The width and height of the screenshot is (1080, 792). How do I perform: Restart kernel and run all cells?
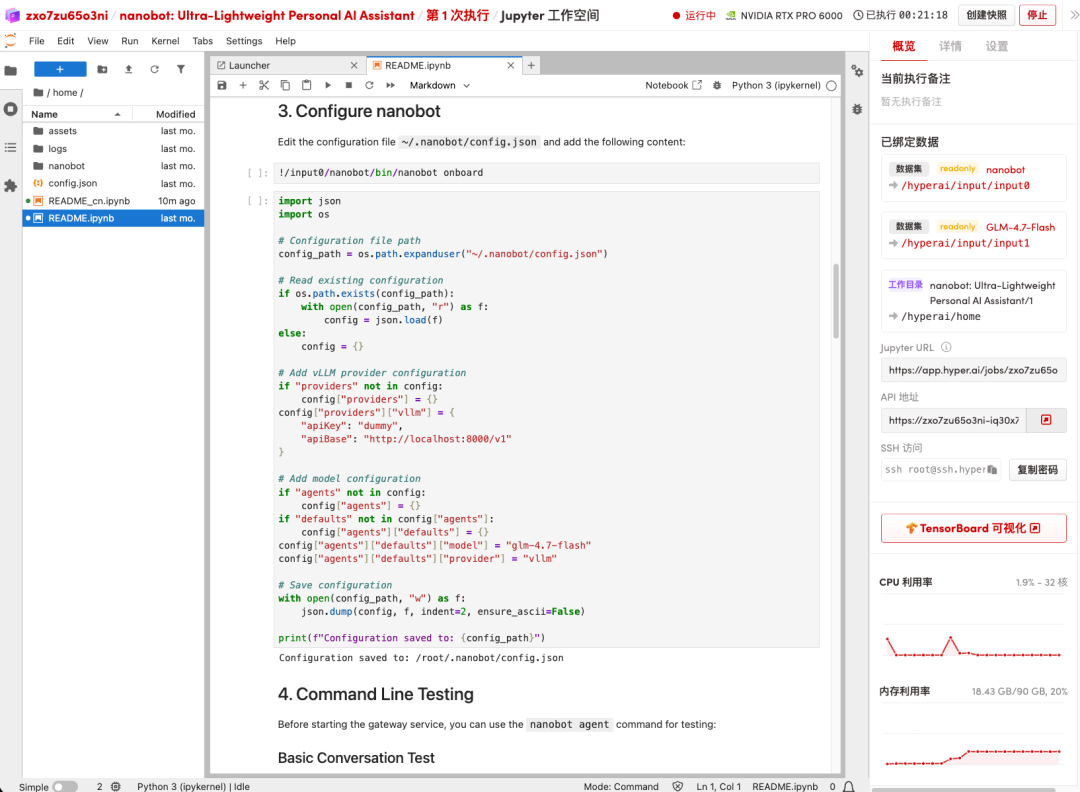coord(390,86)
